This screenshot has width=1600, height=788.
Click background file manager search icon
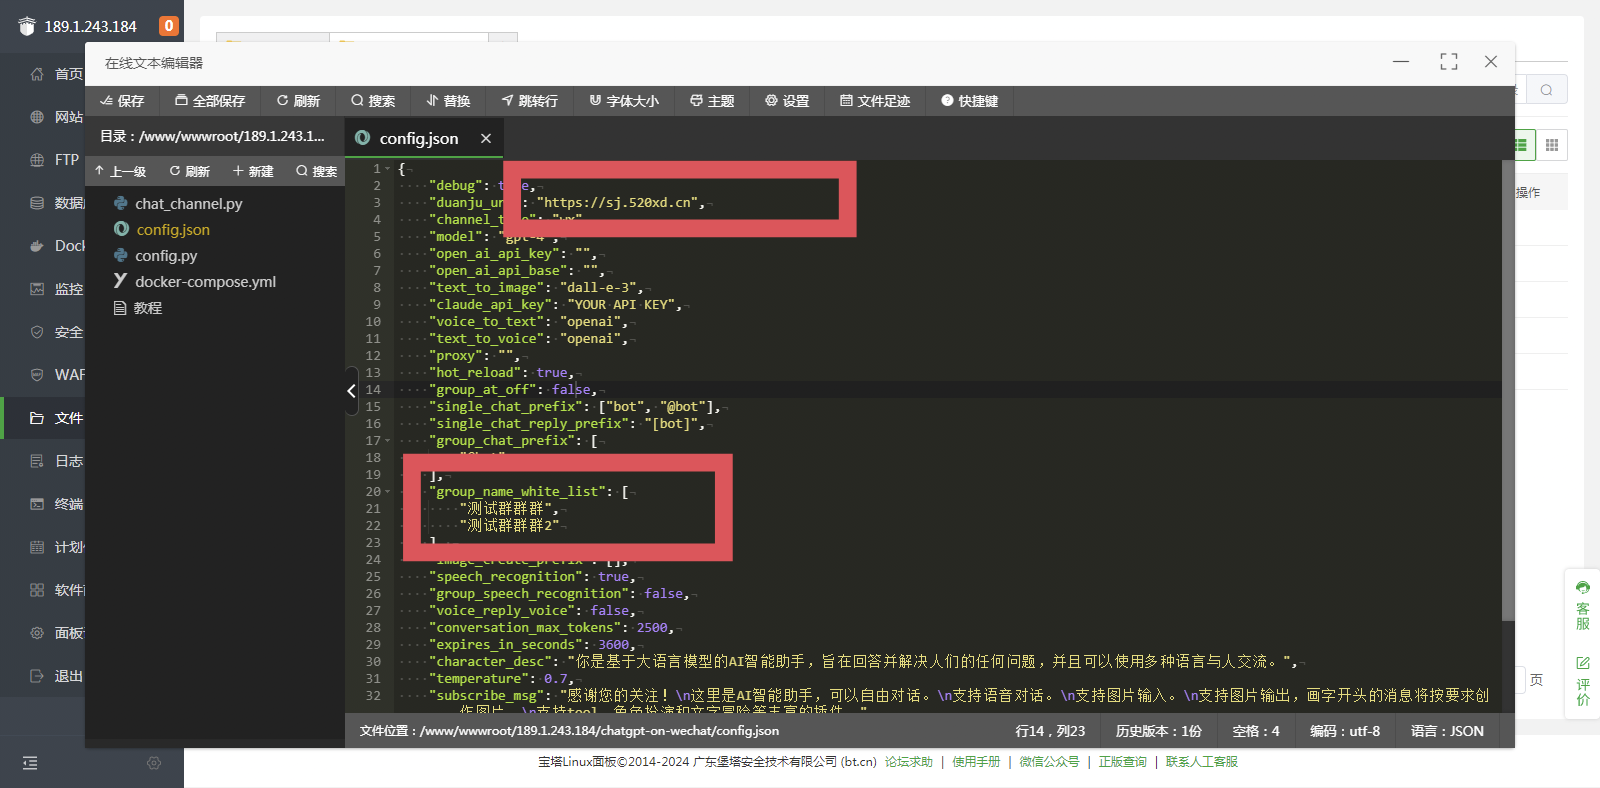coord(1547,90)
